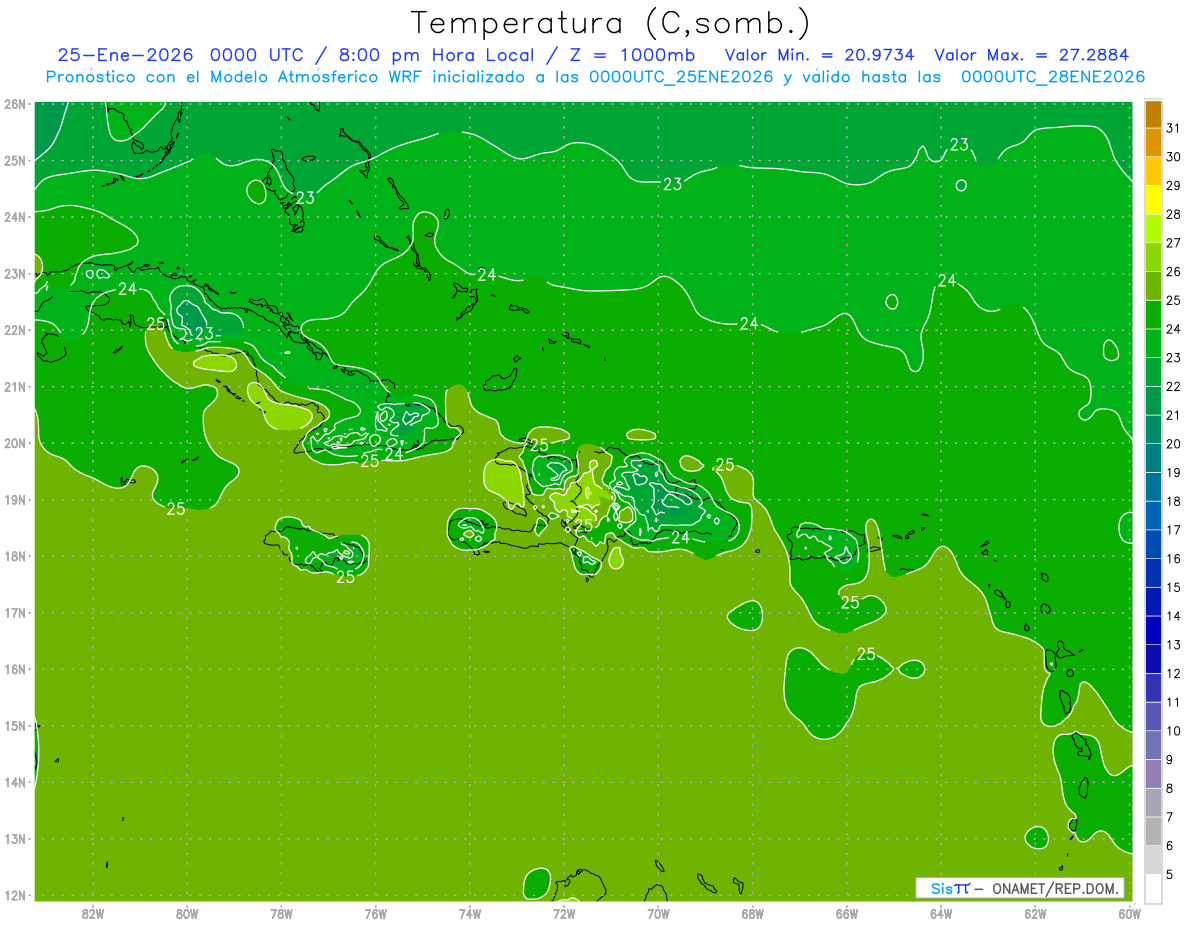Click the '66W' longitude axis label

[x=847, y=913]
